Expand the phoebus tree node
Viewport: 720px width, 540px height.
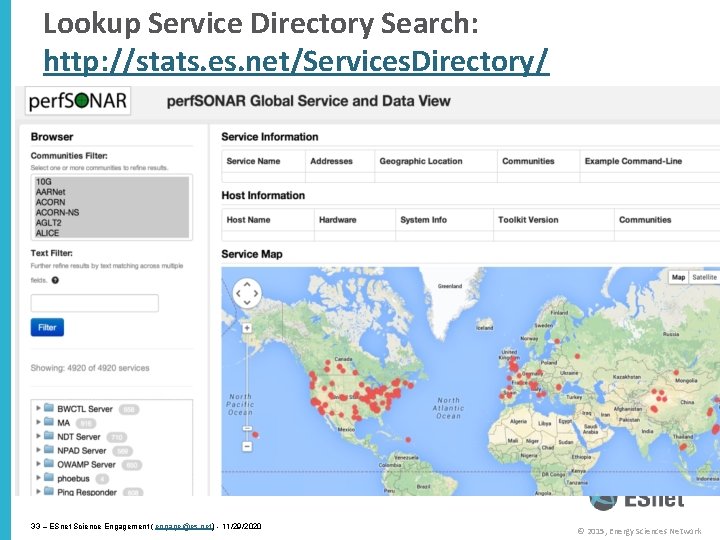point(38,478)
